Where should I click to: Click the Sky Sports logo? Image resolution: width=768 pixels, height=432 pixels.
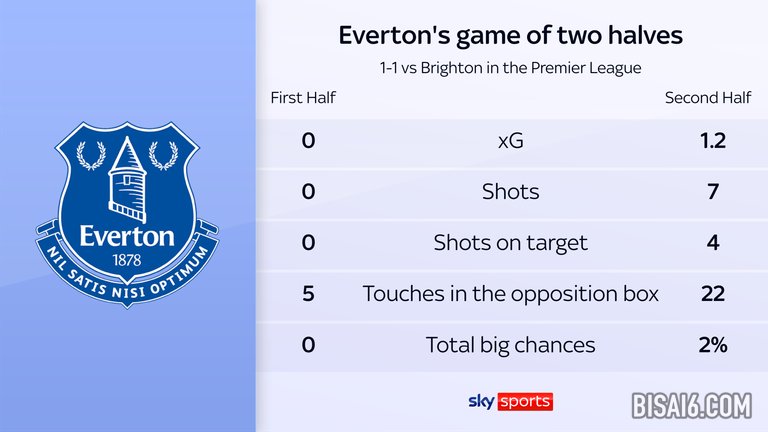pyautogui.click(x=510, y=401)
